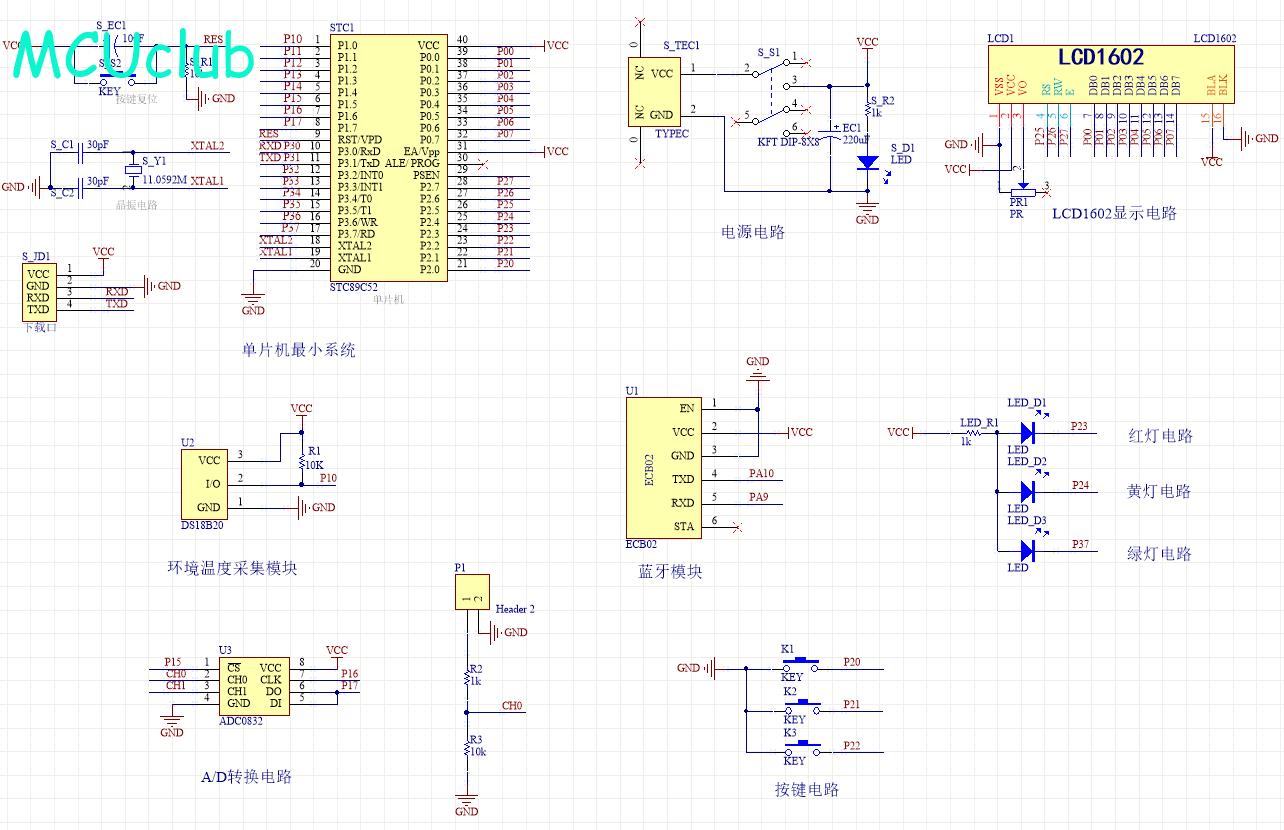This screenshot has height=830, width=1284.
Task: Select the P1 Header 2 connector
Action: pyautogui.click(x=472, y=592)
